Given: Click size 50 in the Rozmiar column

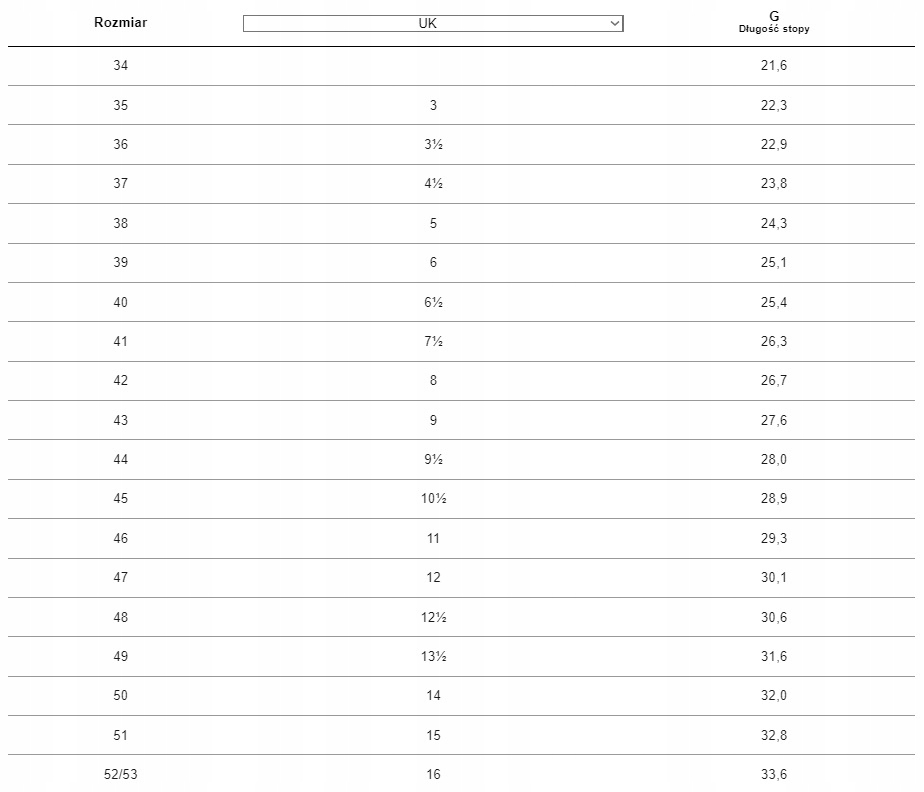Looking at the screenshot, I should tap(121, 696).
